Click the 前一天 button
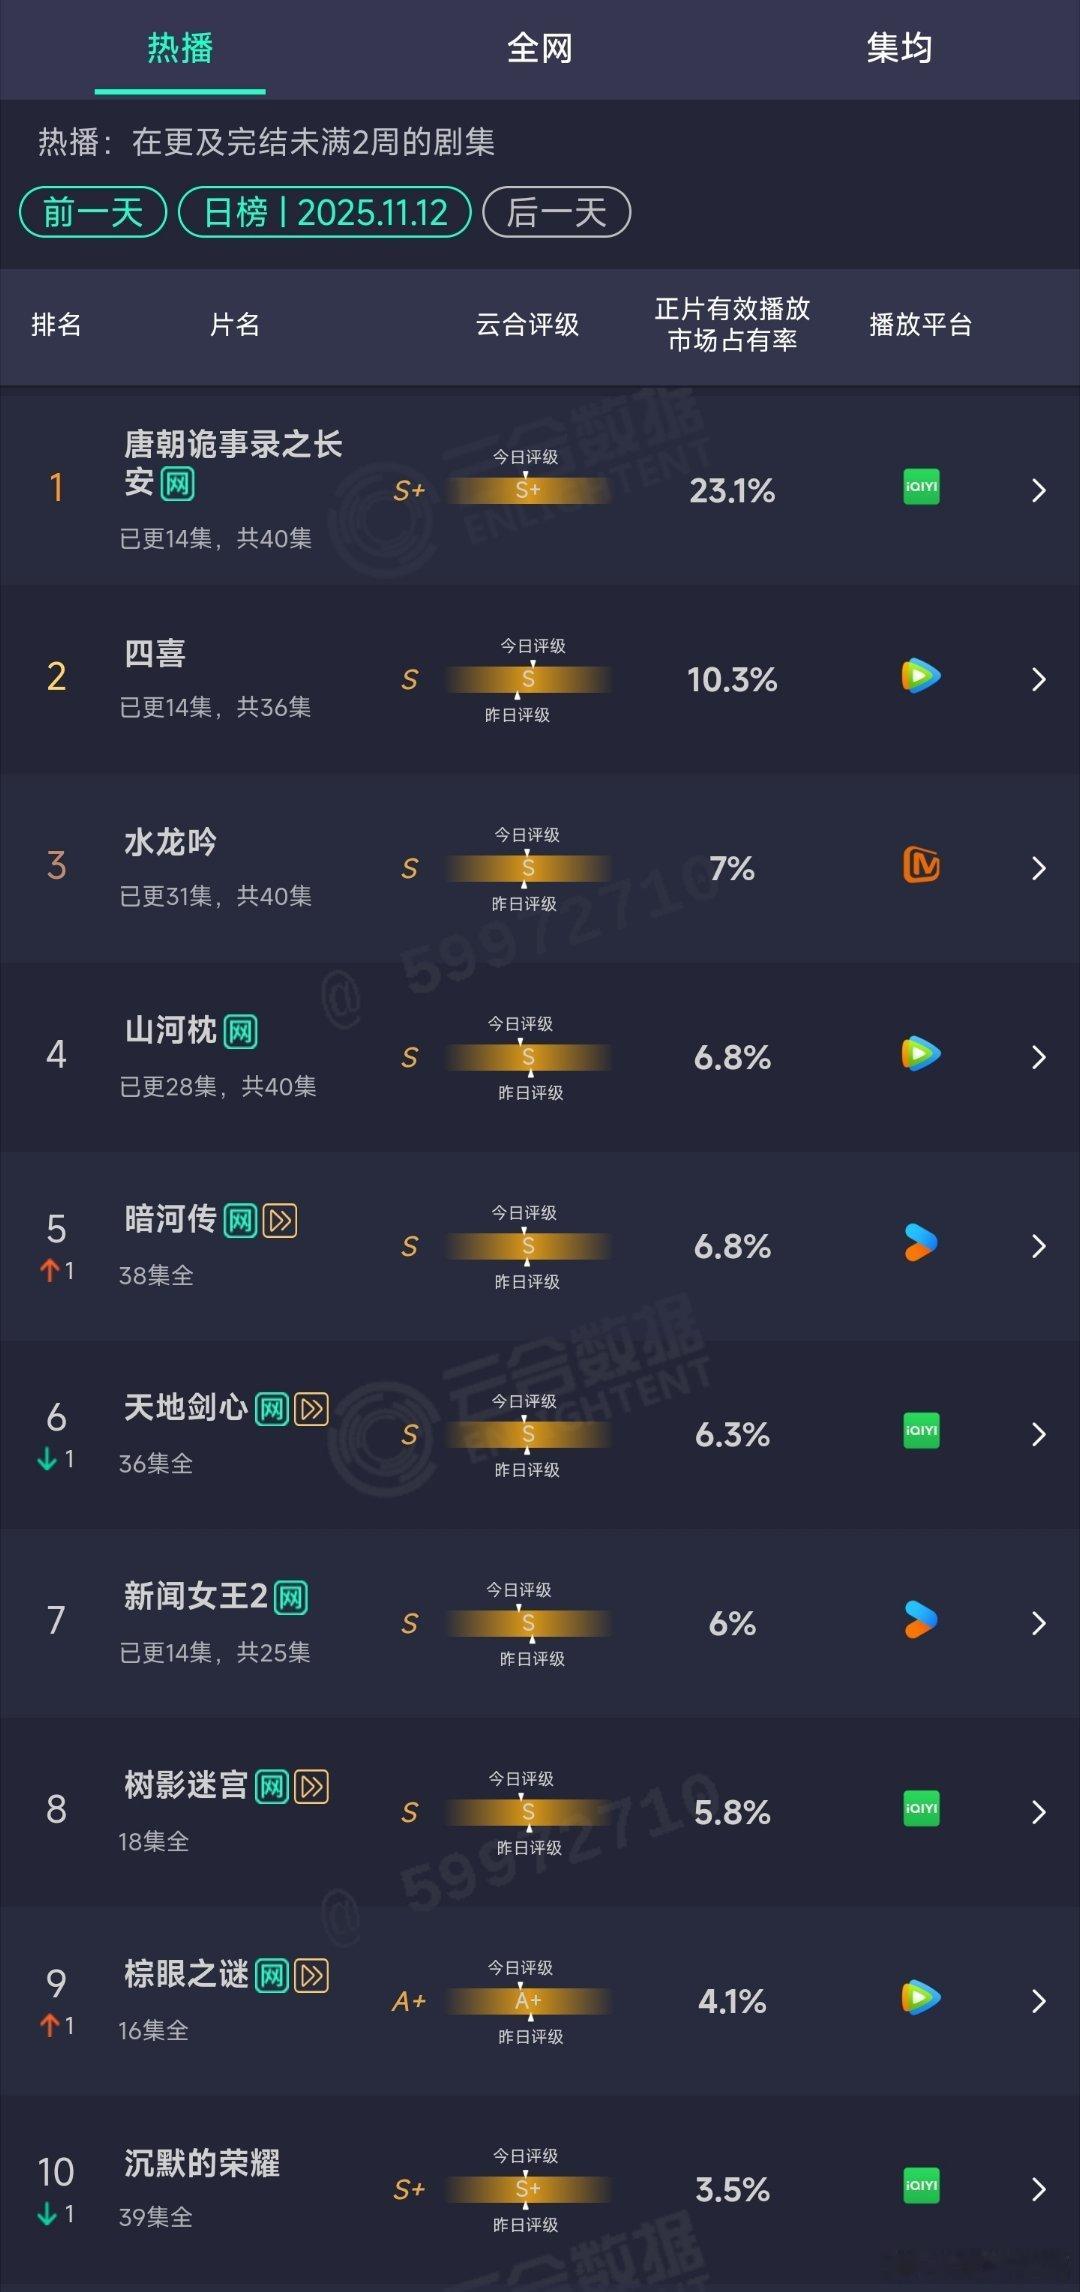The image size is (1080, 2292). click(x=92, y=212)
